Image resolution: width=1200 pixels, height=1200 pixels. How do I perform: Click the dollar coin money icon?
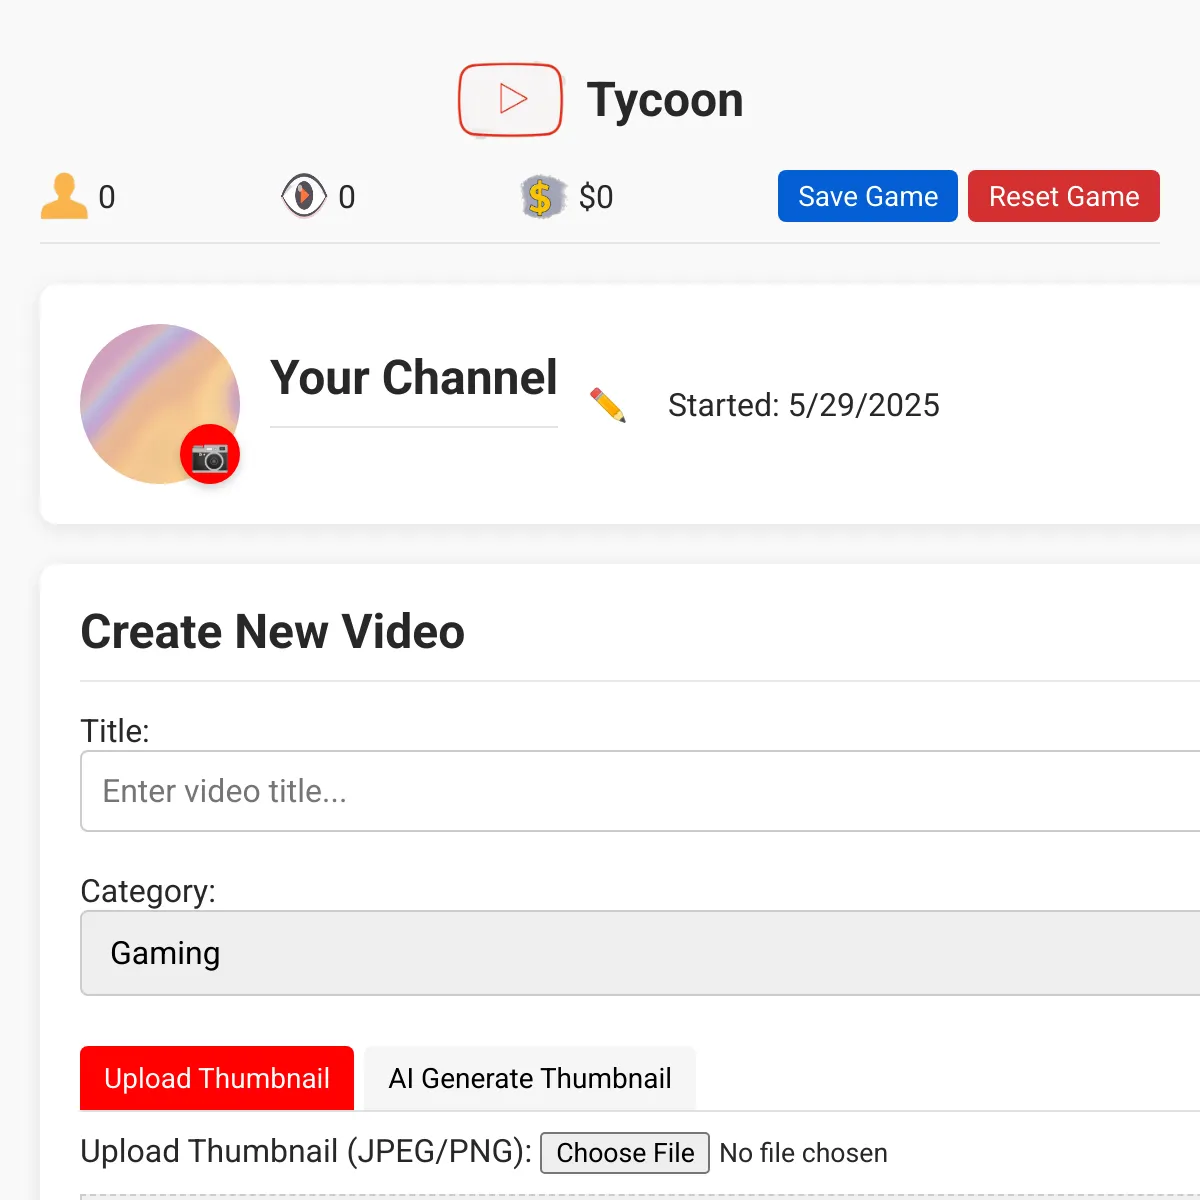point(543,197)
